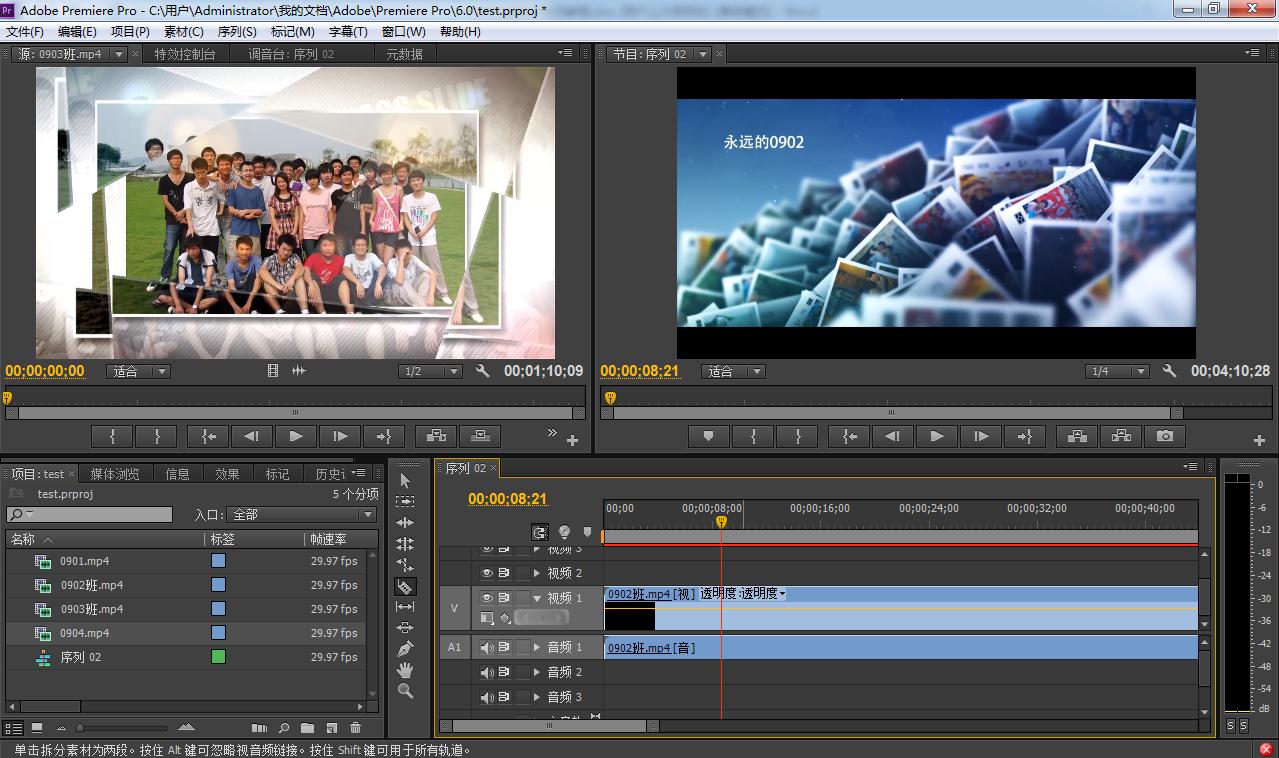Switch to the 效果 tab
This screenshot has width=1279, height=758.
(227, 474)
